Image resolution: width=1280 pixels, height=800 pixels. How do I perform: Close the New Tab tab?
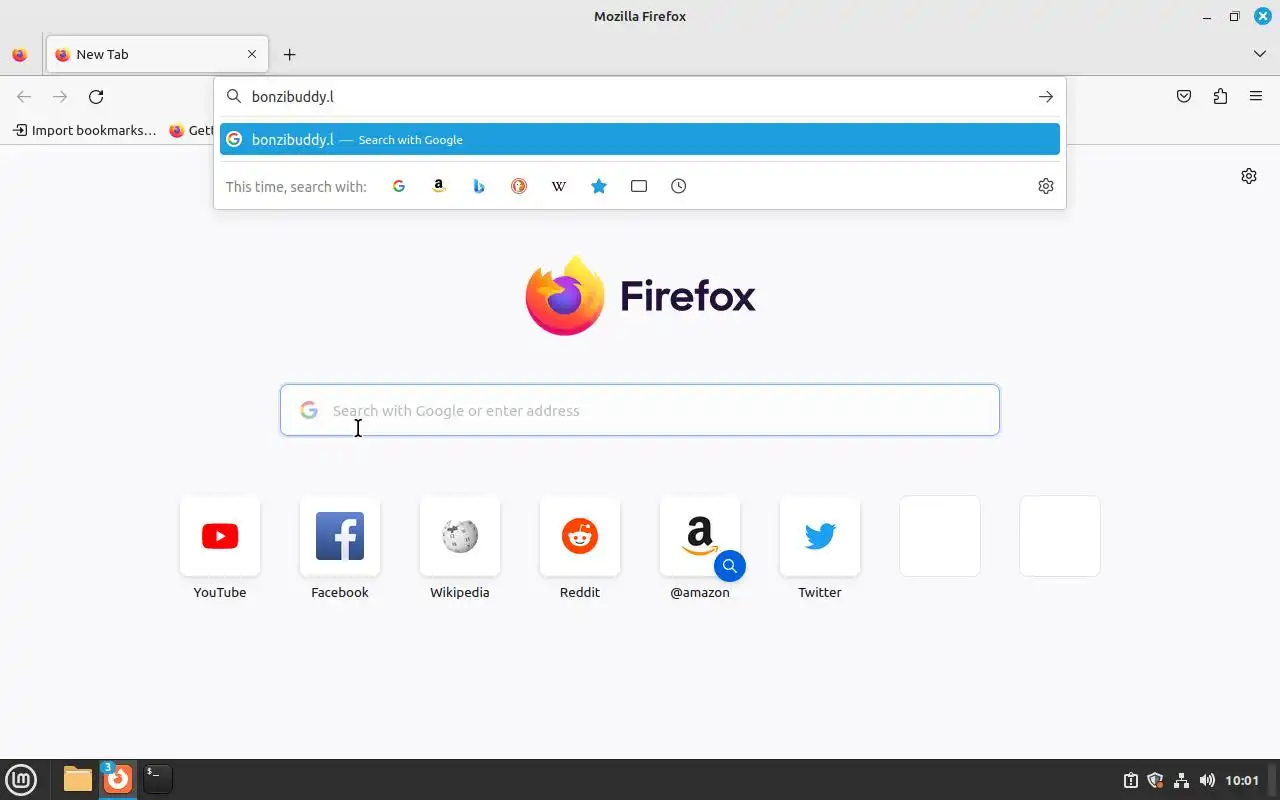pyautogui.click(x=252, y=55)
